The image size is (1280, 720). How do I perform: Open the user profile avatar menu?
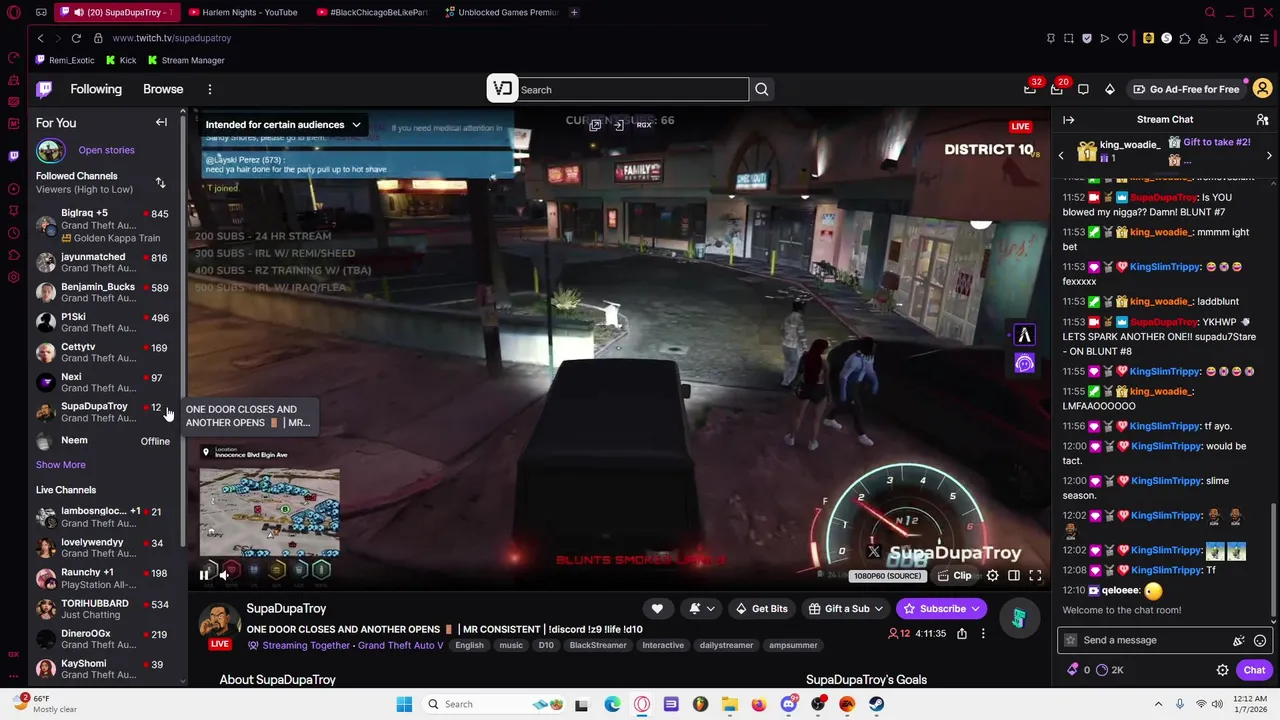click(x=1262, y=89)
